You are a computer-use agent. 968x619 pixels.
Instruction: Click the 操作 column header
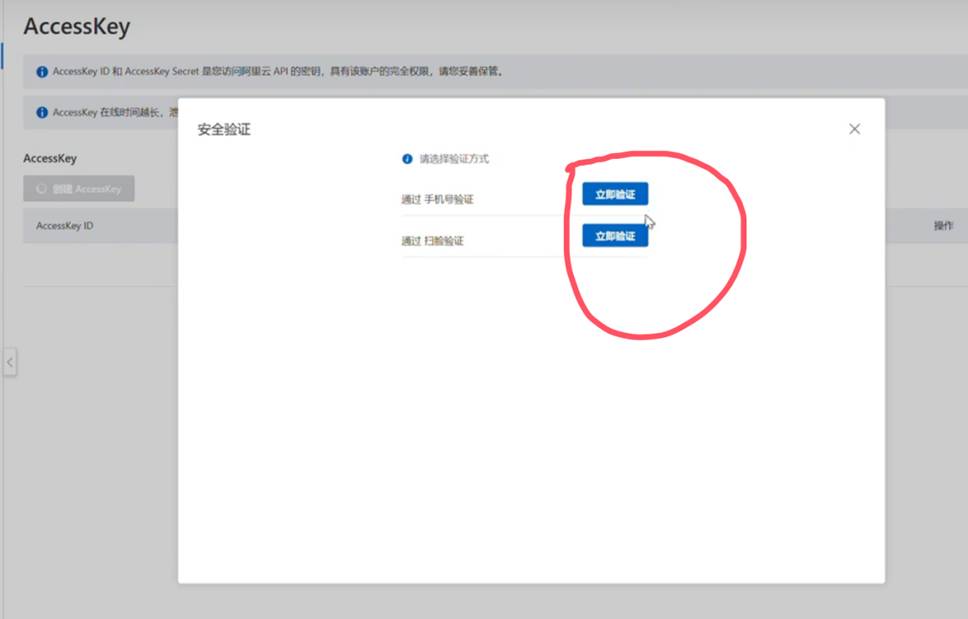pos(943,226)
